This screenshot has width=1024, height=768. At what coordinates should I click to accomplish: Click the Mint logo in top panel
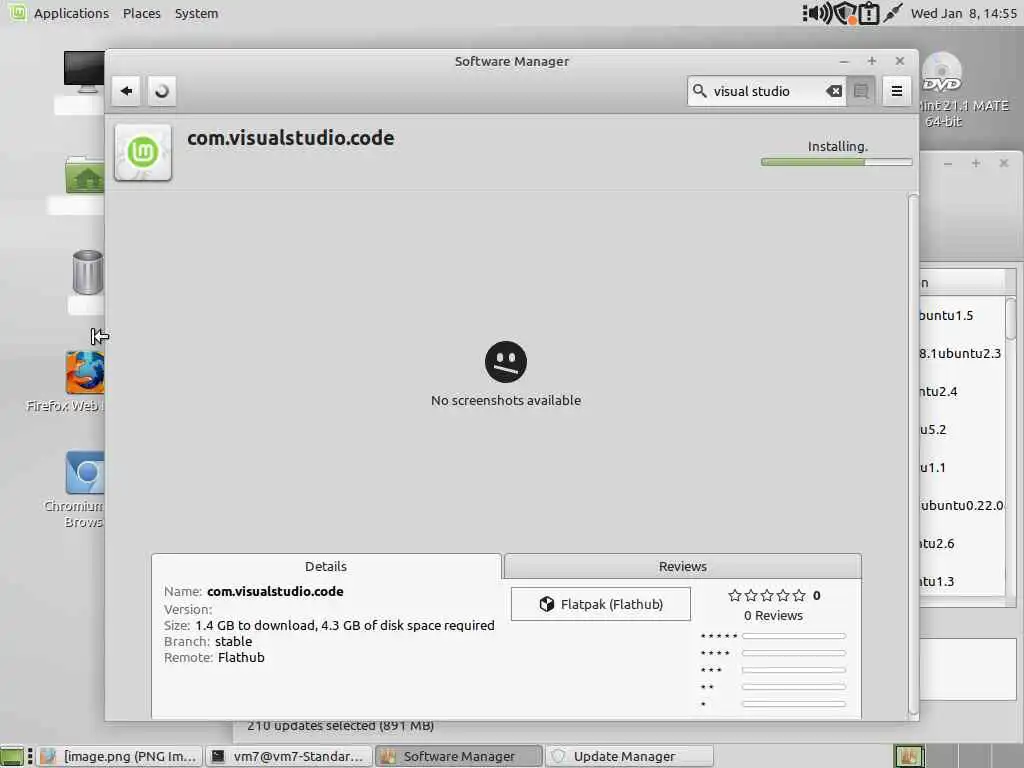(18, 12)
